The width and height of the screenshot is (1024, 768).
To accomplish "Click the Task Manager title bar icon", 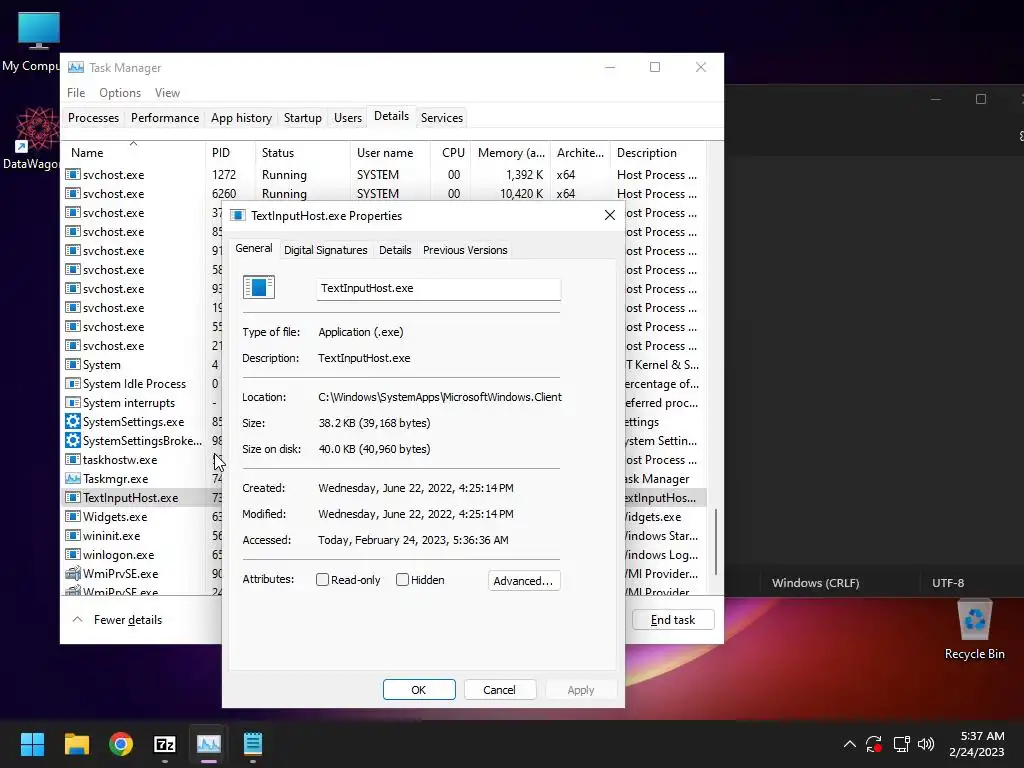I will click(76, 67).
